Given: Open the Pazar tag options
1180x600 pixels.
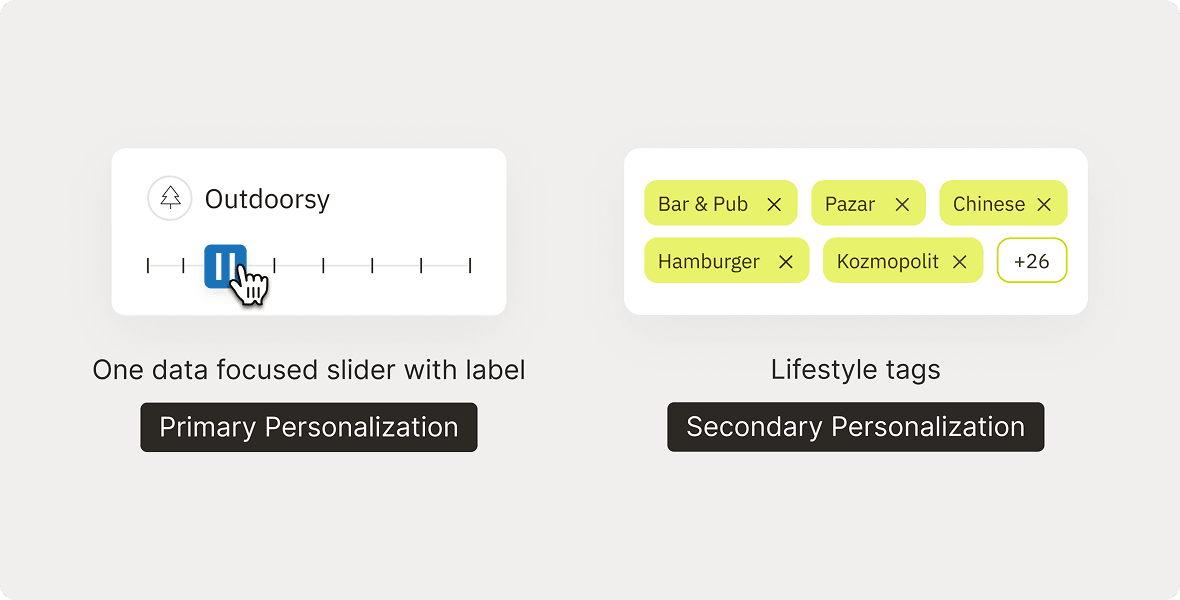Looking at the screenshot, I should (x=868, y=203).
